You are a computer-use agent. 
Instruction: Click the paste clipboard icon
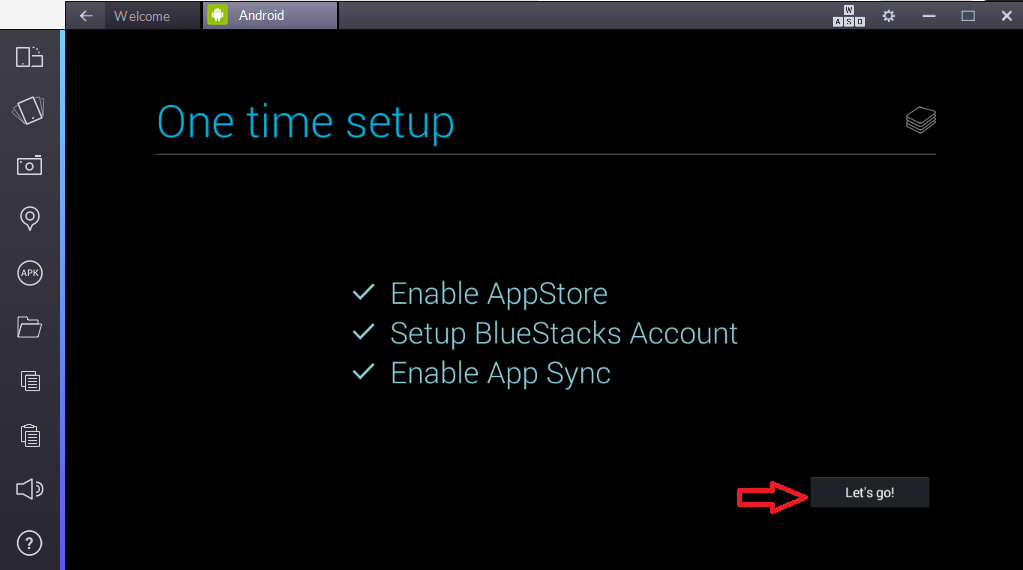tap(30, 435)
